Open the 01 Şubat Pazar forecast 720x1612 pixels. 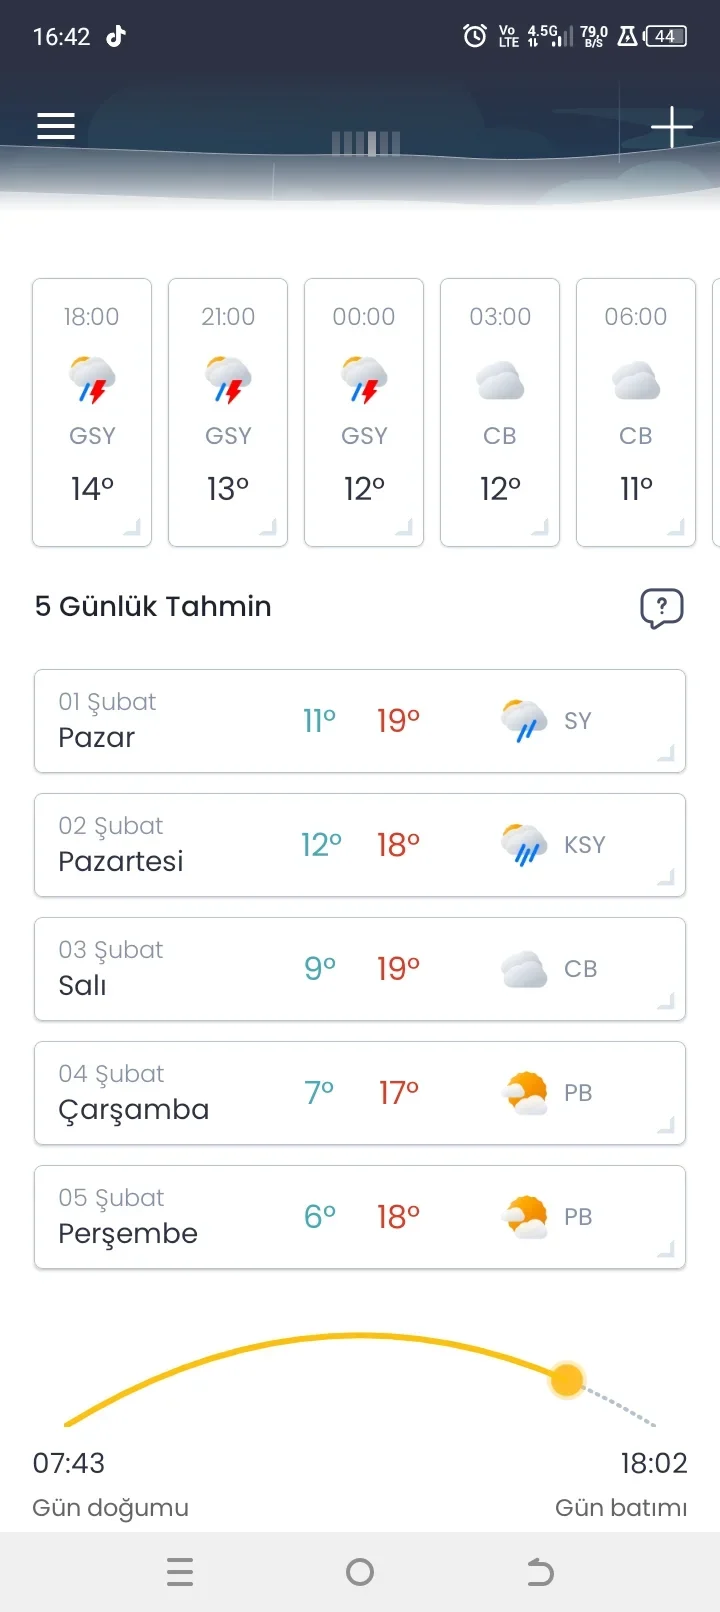tap(360, 721)
